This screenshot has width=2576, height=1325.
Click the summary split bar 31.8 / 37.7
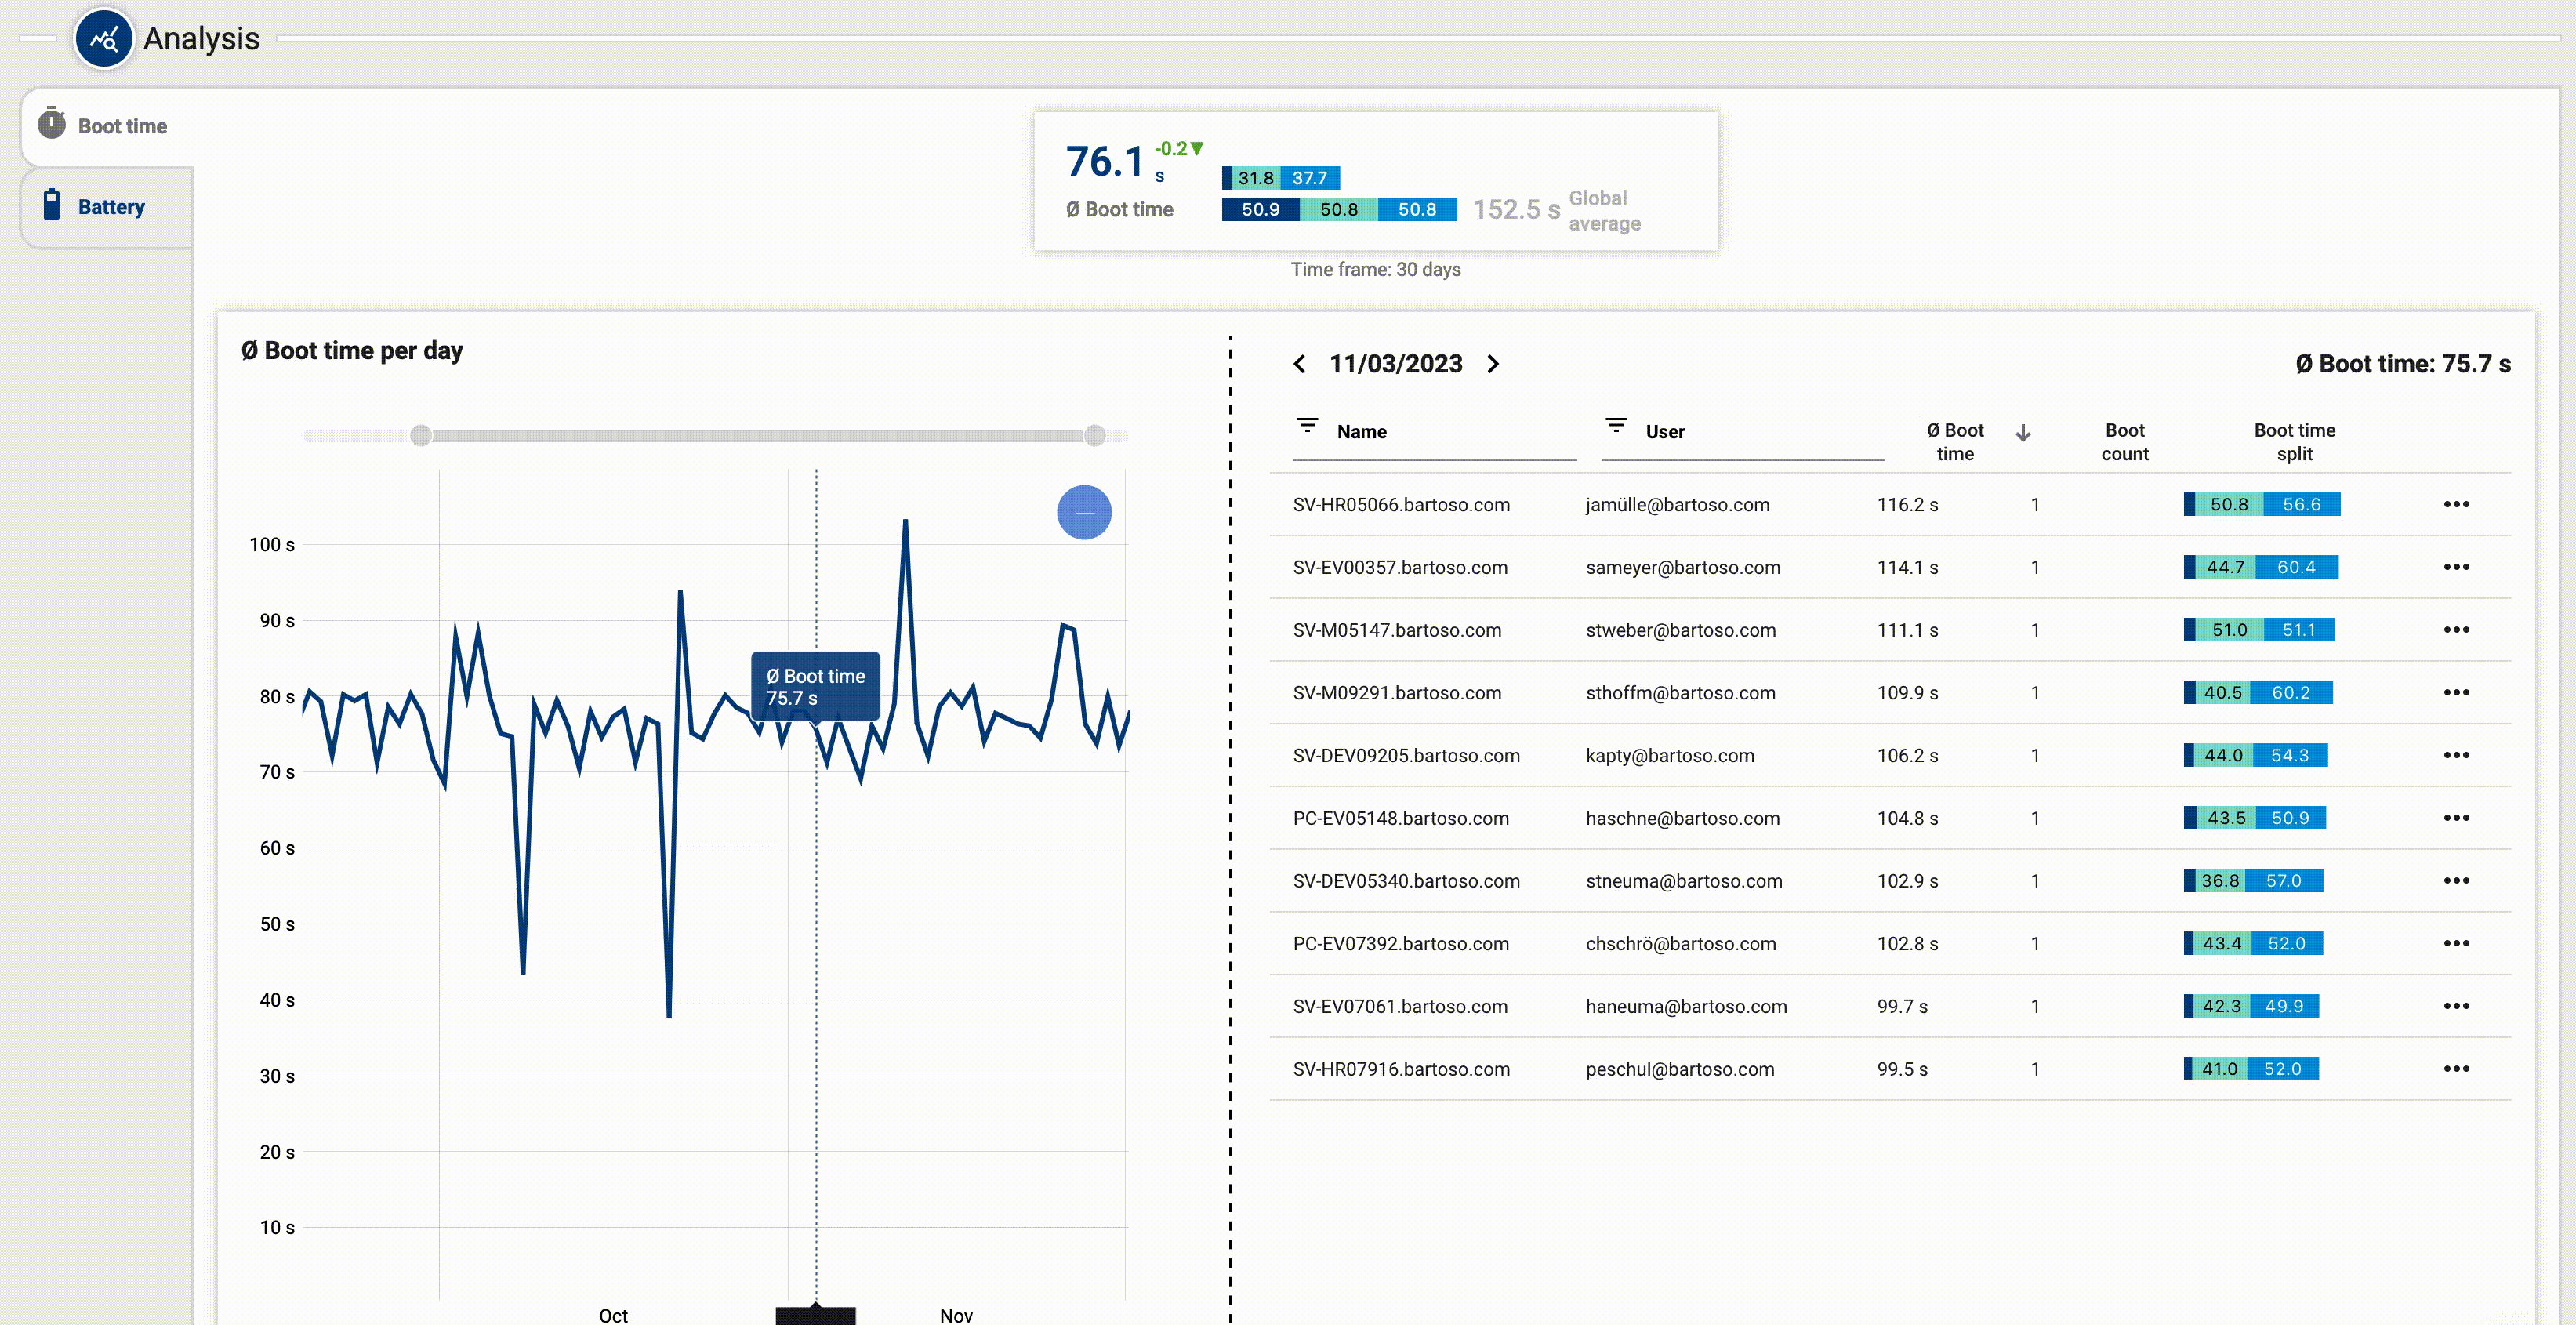click(1281, 178)
